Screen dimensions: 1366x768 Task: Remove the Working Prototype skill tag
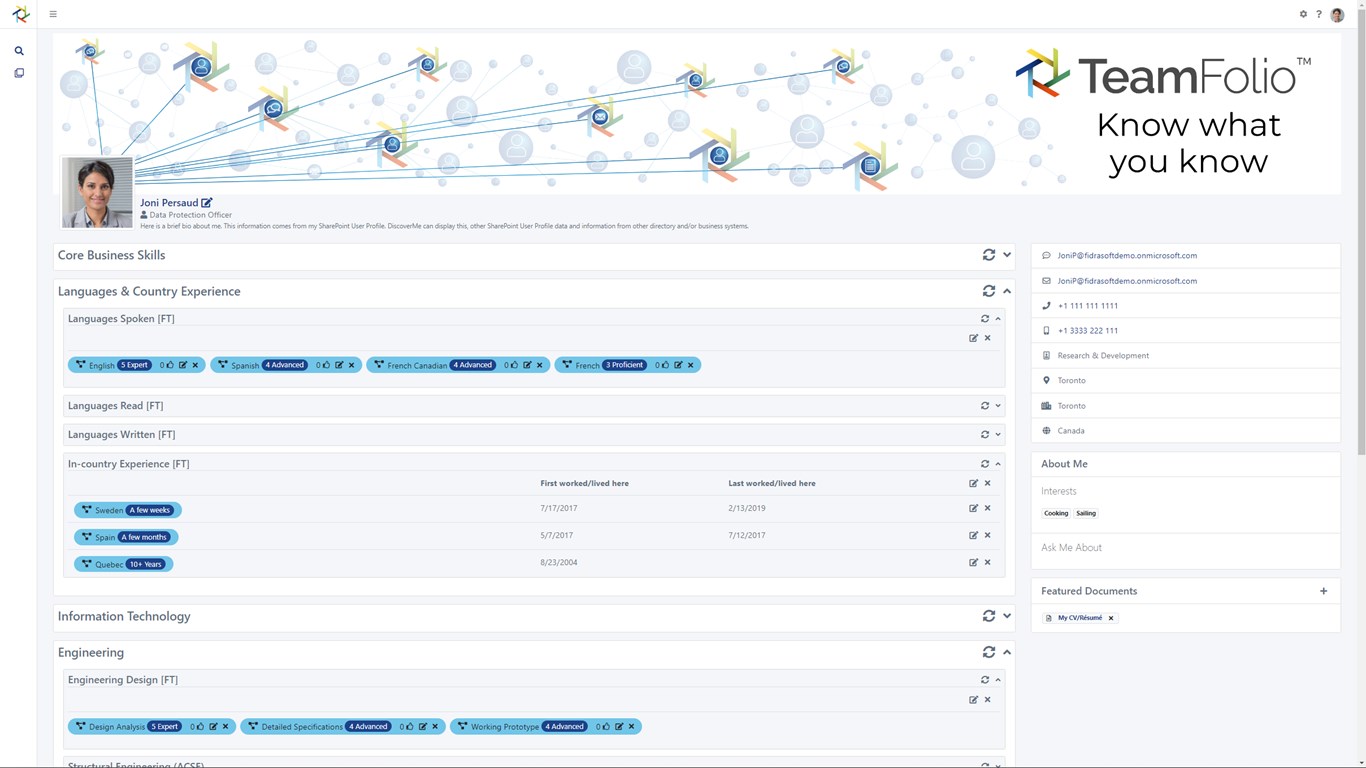631,726
